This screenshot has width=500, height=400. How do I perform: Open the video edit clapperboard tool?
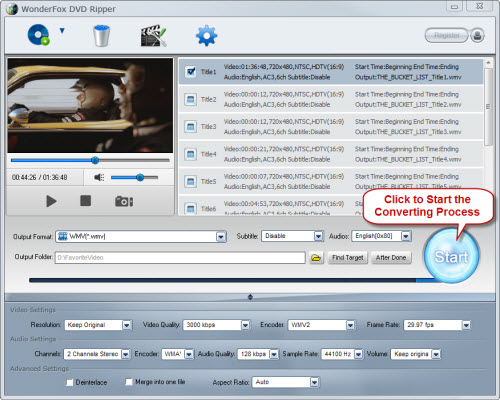pyautogui.click(x=153, y=35)
